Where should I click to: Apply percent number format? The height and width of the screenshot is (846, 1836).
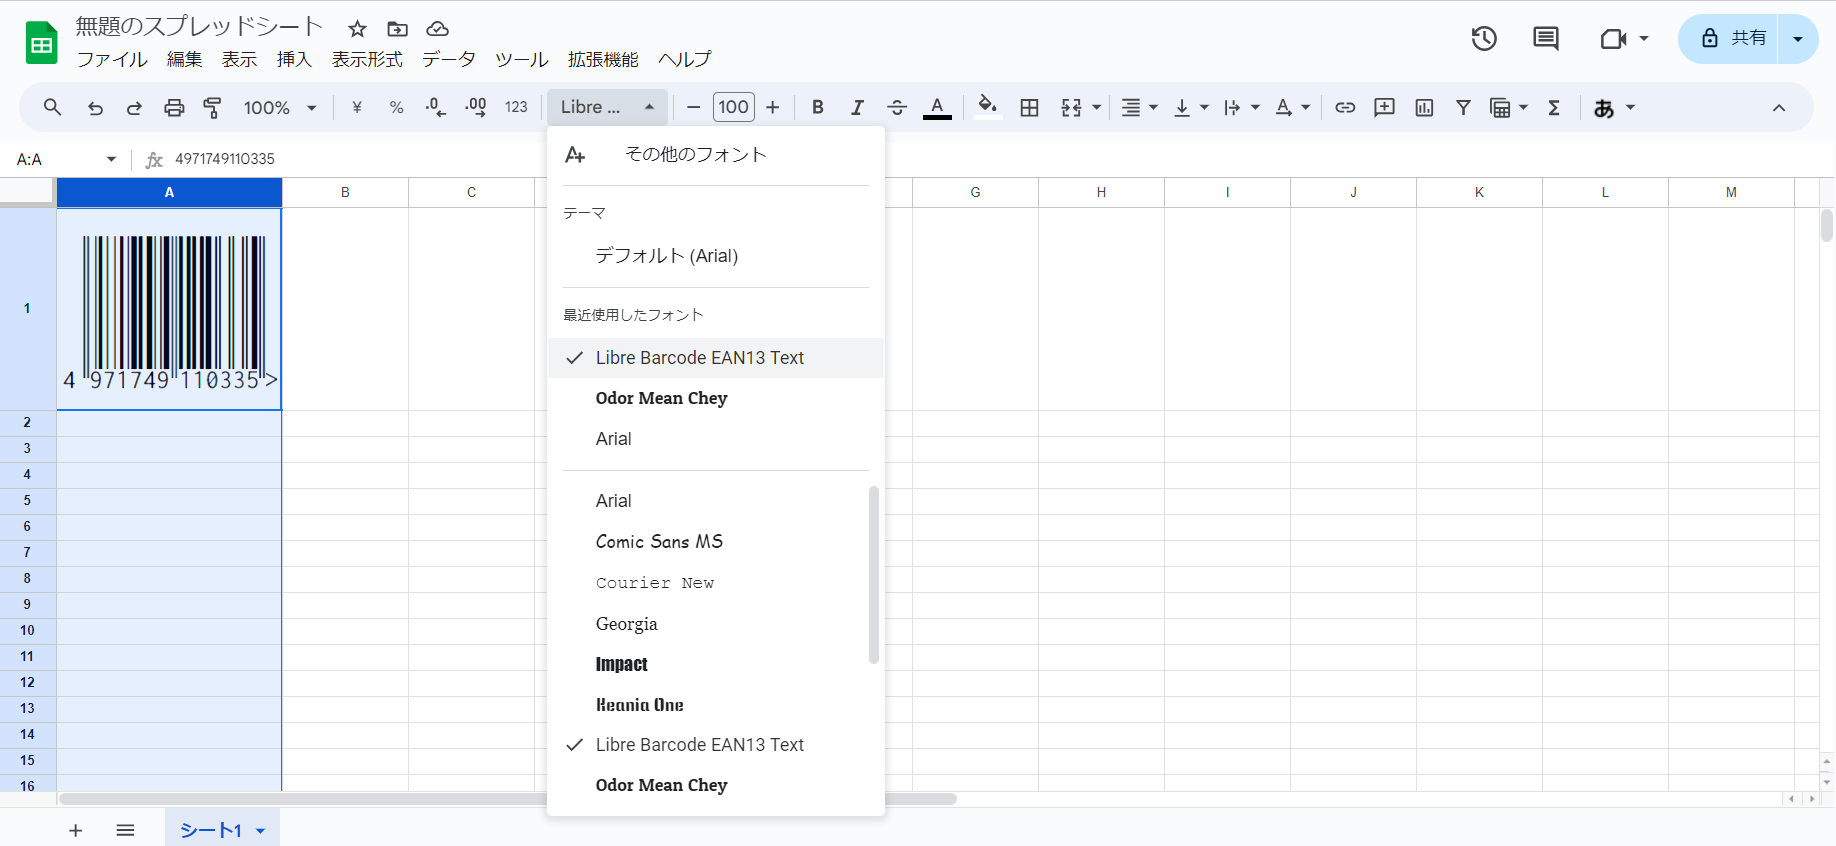(x=397, y=107)
